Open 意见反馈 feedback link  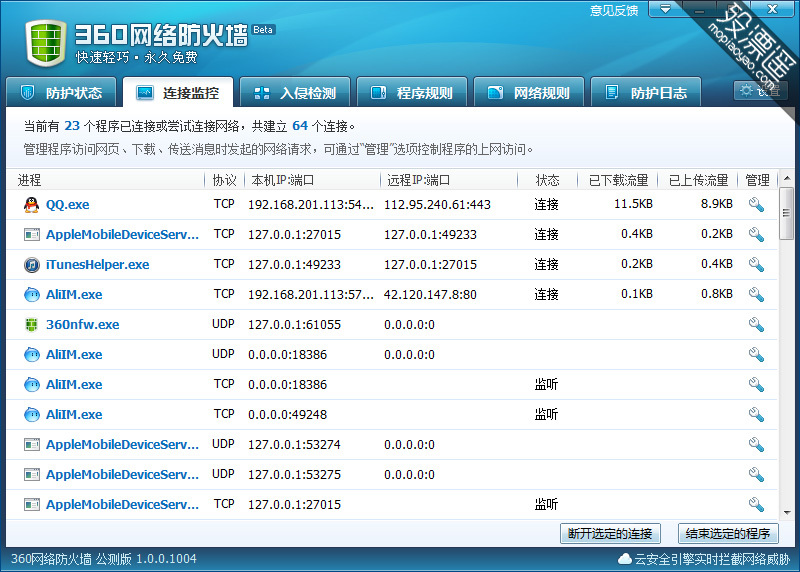(614, 10)
